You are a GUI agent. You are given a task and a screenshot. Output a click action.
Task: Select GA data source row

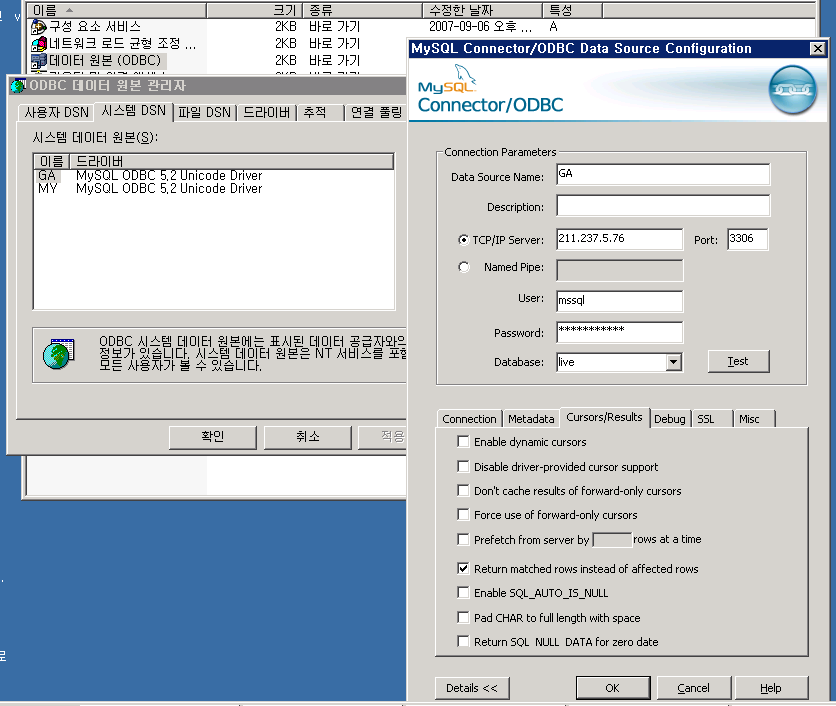pyautogui.click(x=214, y=175)
